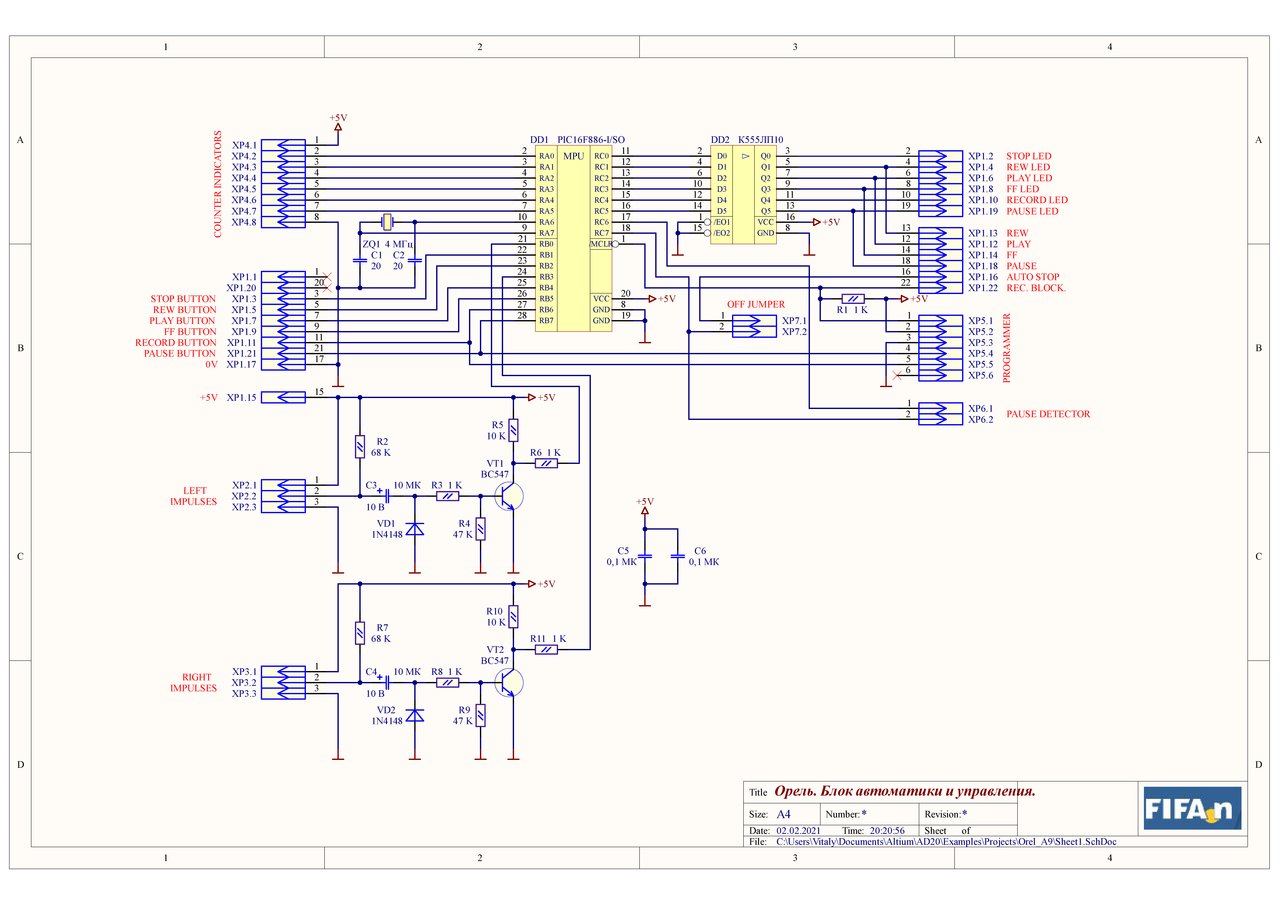Image resolution: width=1280 pixels, height=905 pixels.
Task: Select the C5 capacitor symbol
Action: (x=645, y=556)
